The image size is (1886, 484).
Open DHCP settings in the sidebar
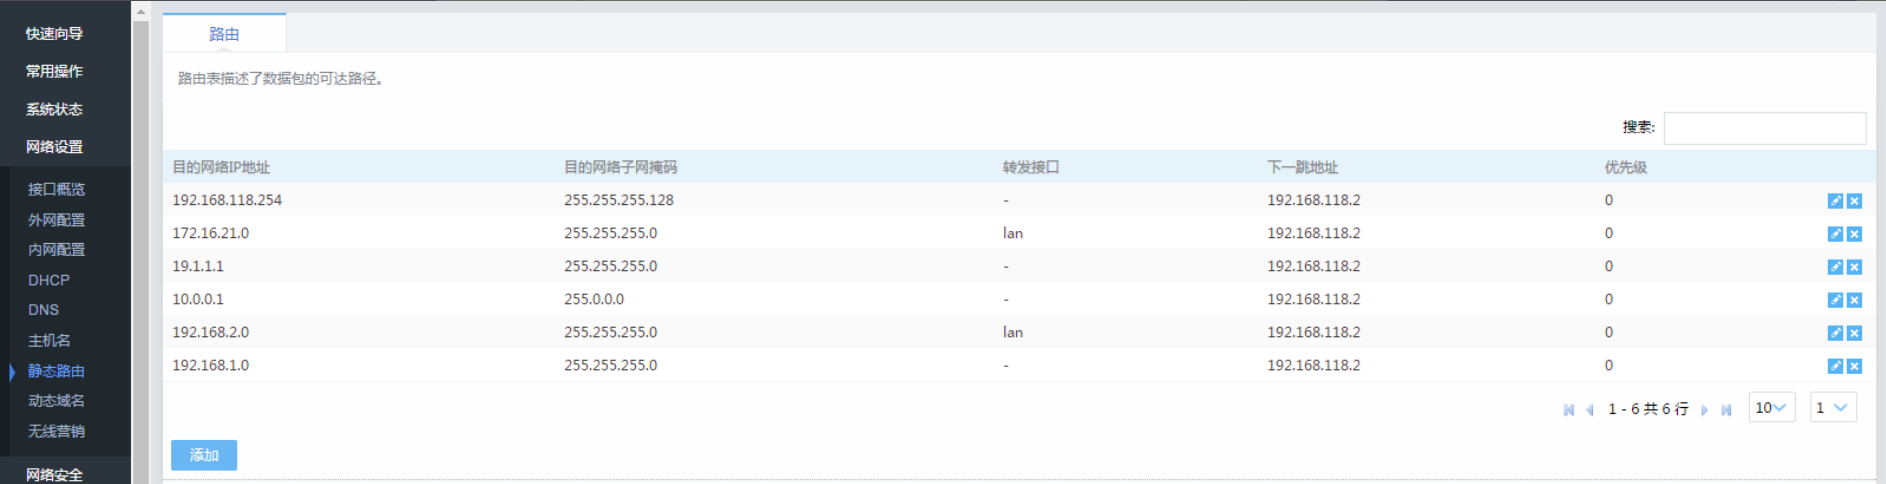point(49,280)
